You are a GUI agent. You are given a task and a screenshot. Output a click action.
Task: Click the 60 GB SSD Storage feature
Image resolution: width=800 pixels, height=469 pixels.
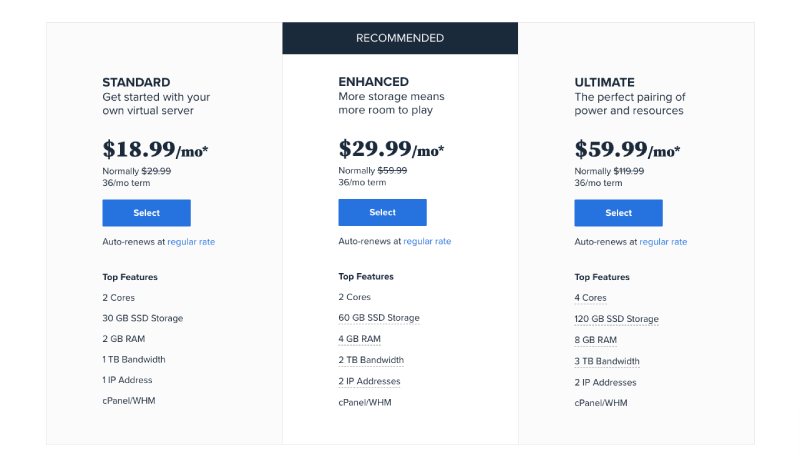pos(379,318)
